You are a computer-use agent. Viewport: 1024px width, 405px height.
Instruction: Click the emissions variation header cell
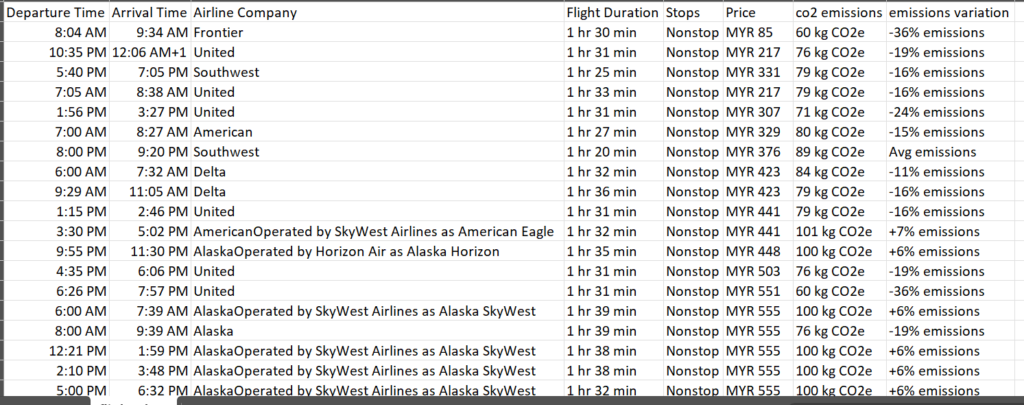click(x=954, y=12)
